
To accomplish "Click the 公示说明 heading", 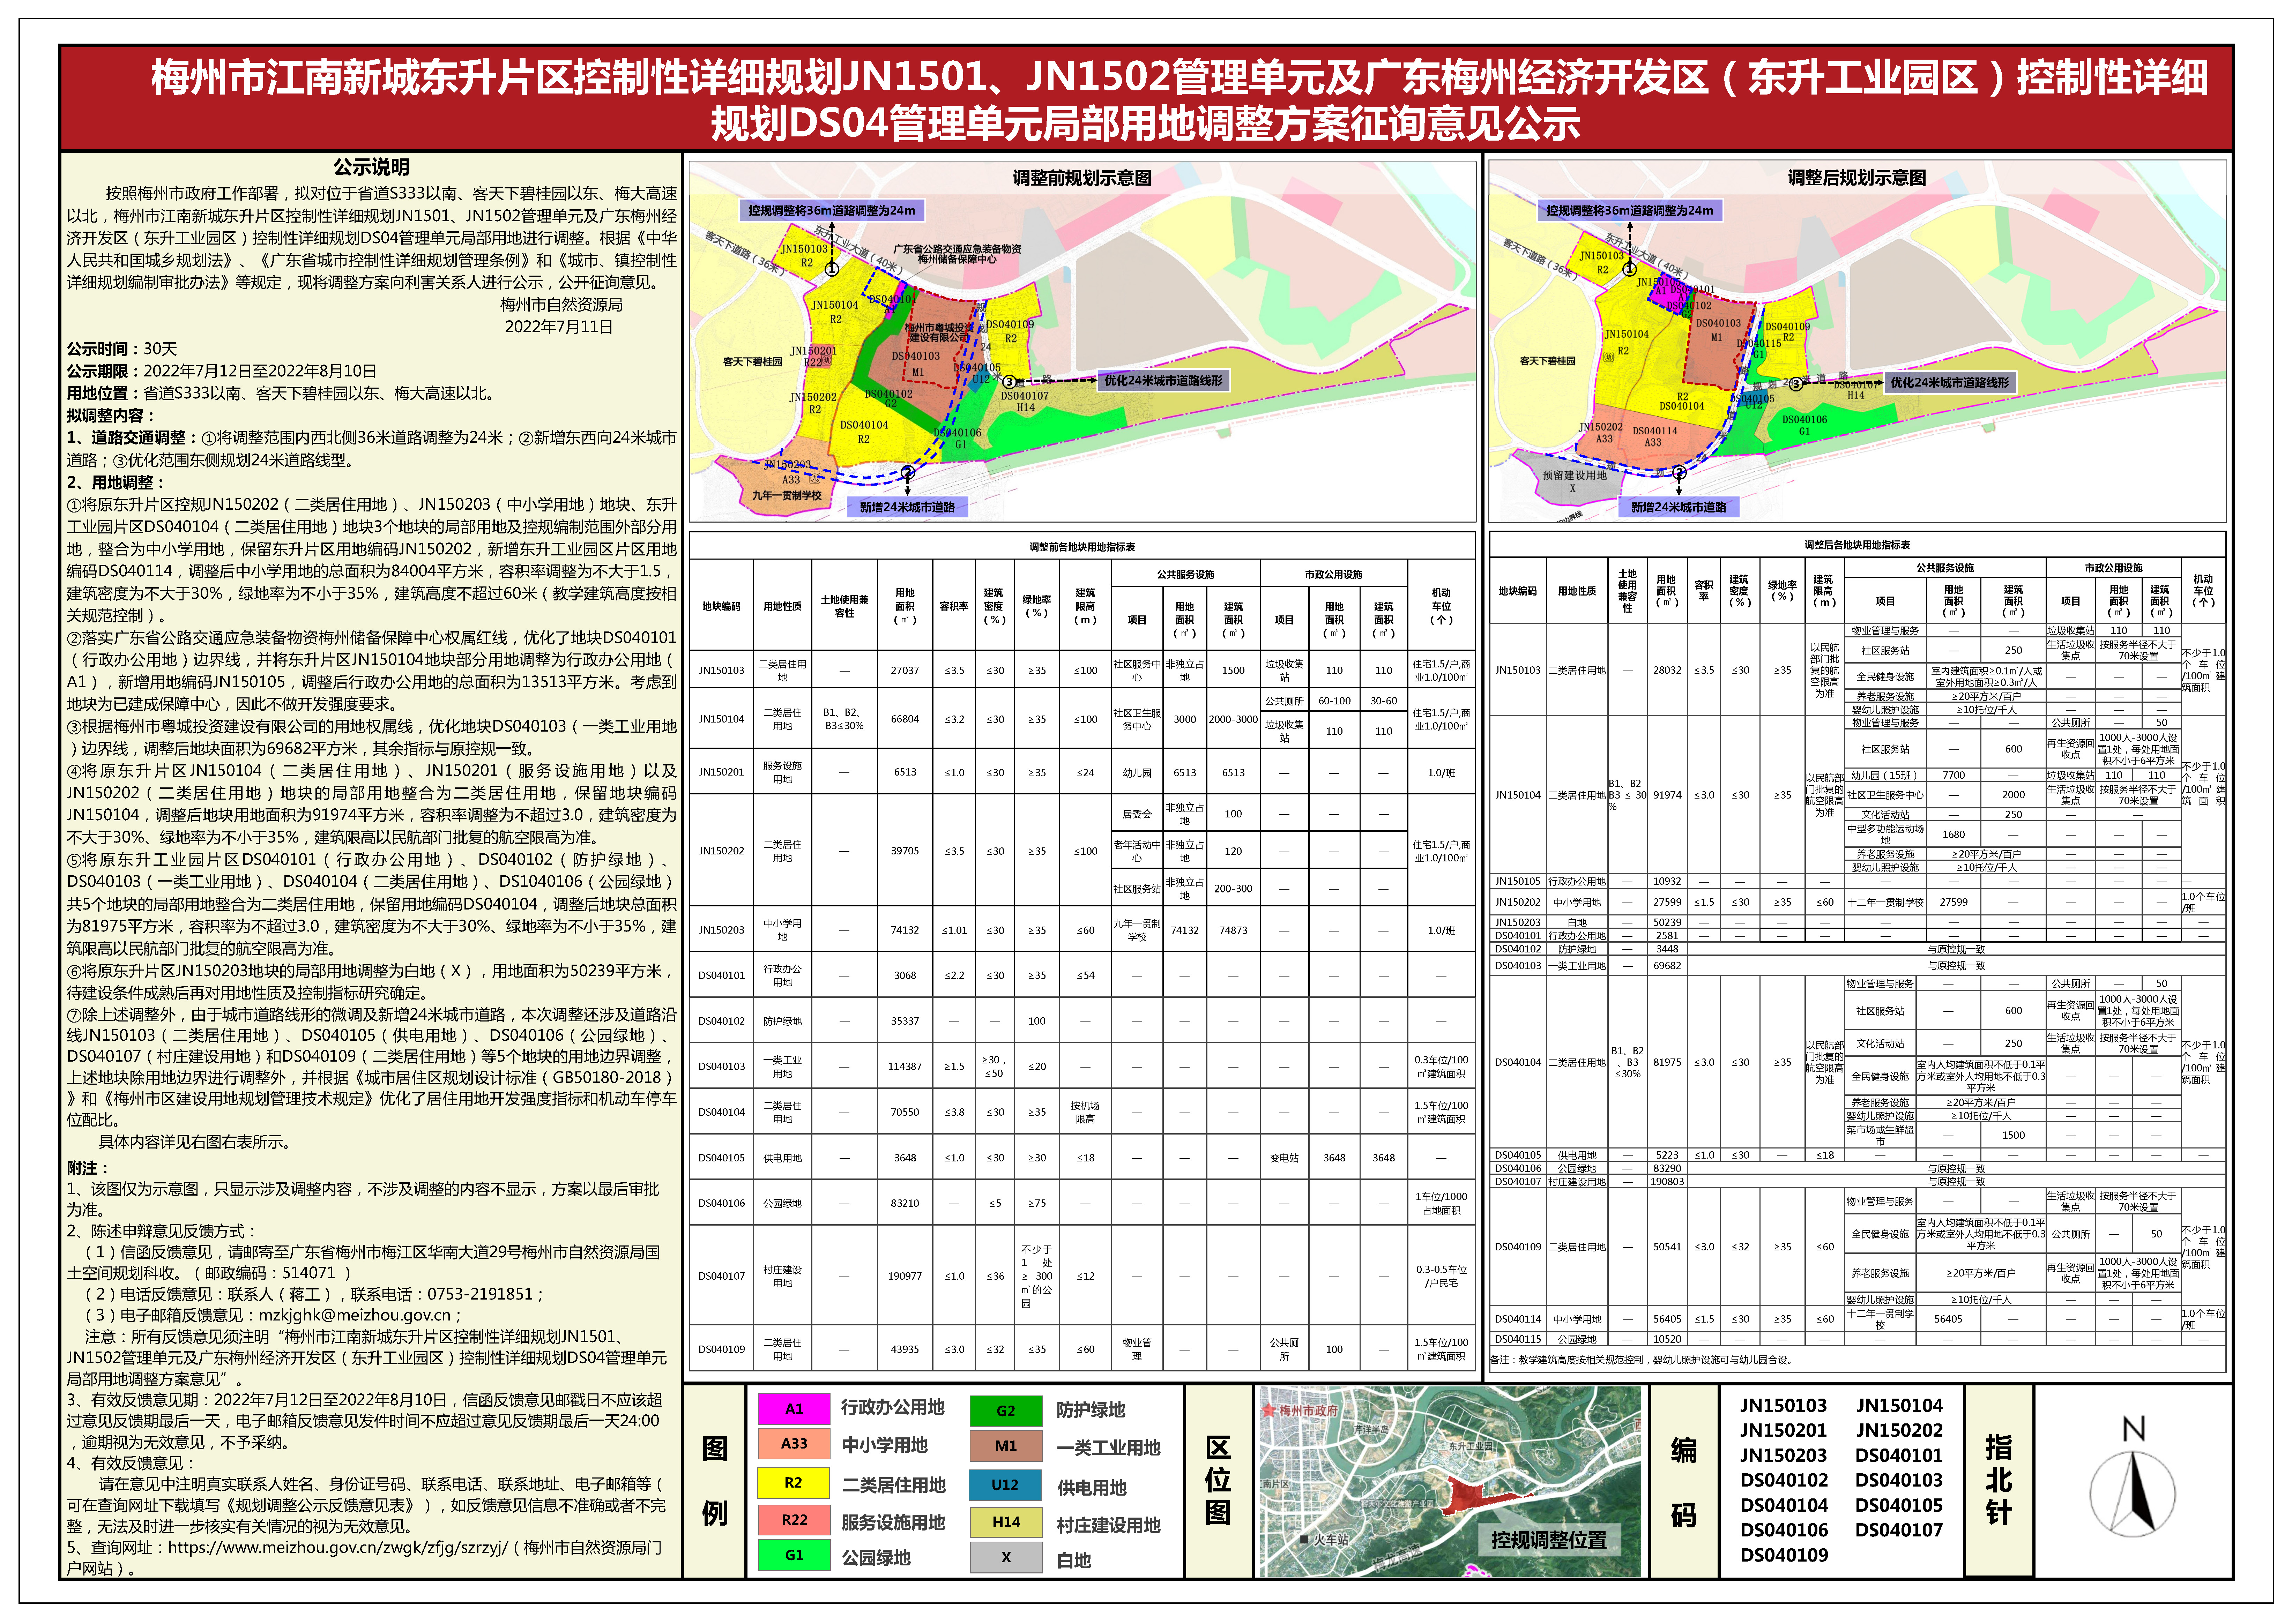I will coord(371,167).
